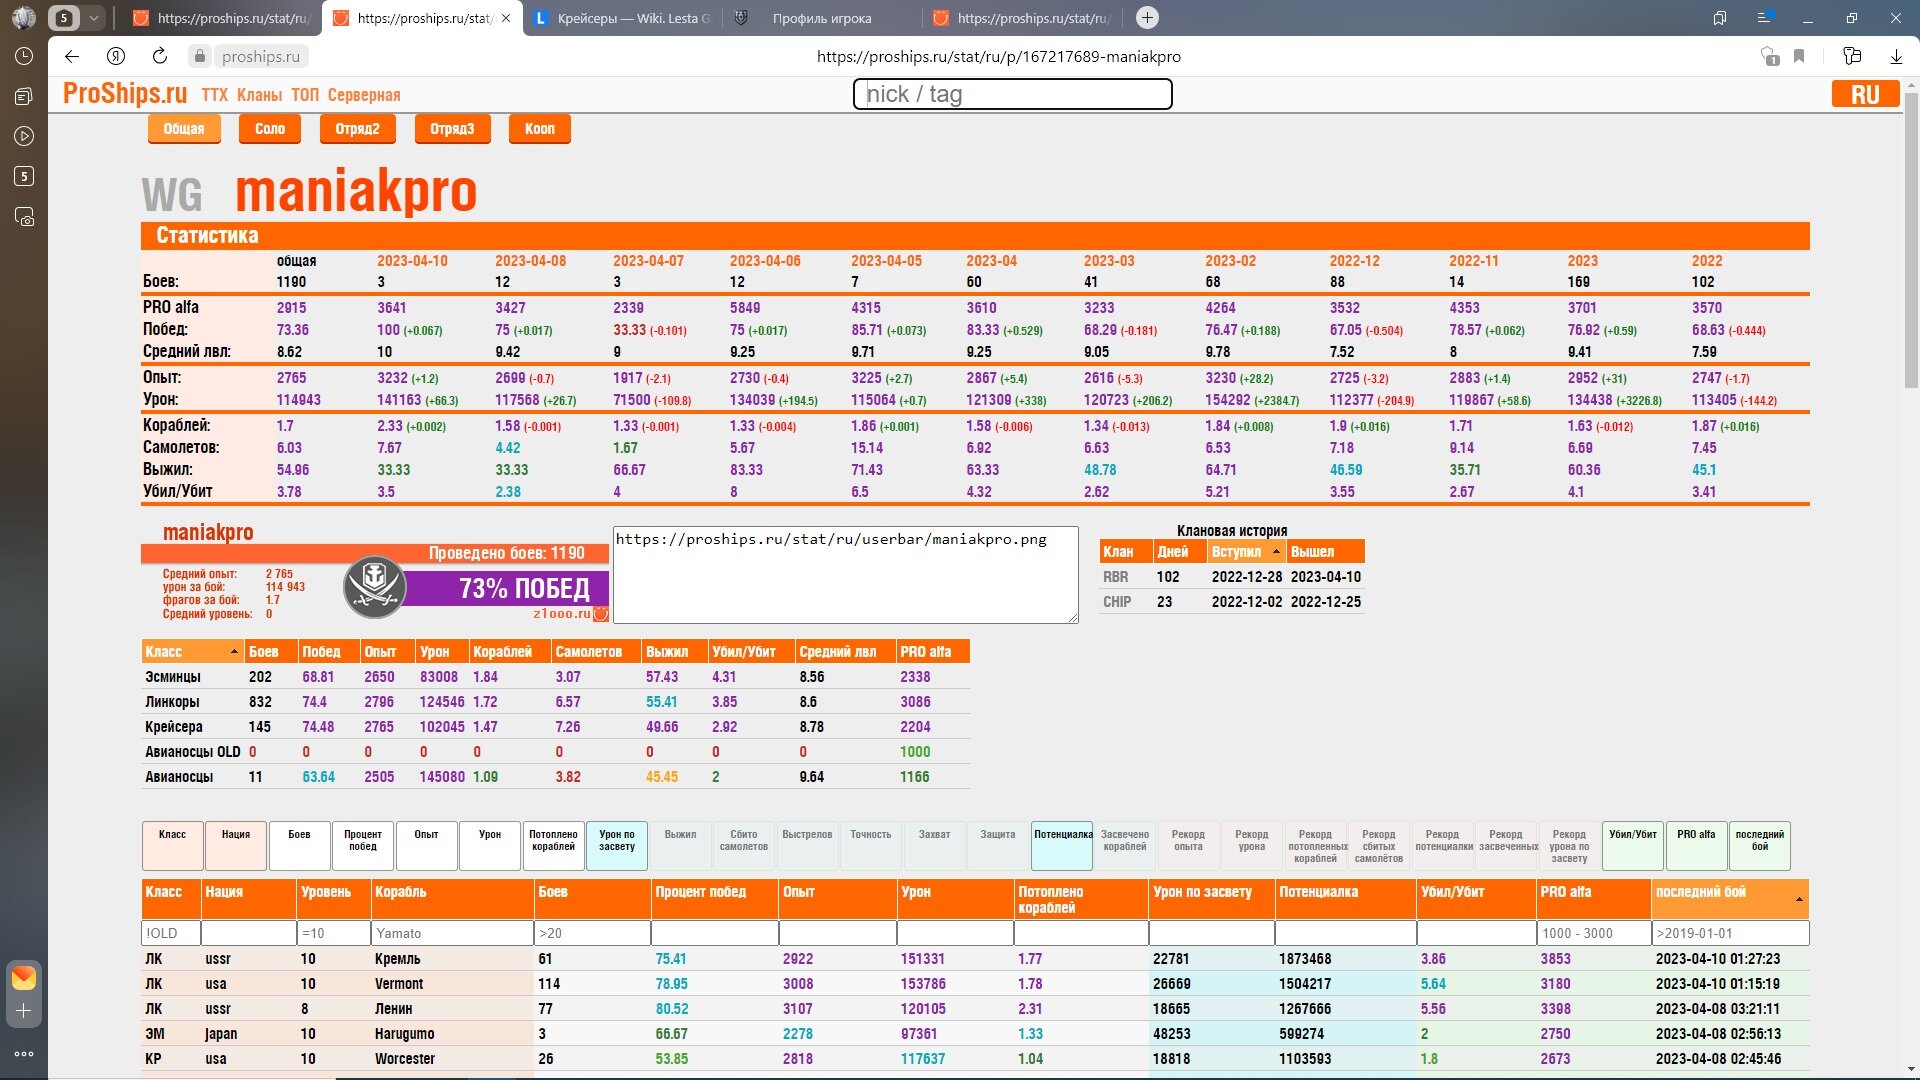This screenshot has height=1080, width=1920.
Task: Open the ТТХ menu link
Action: click(x=215, y=95)
